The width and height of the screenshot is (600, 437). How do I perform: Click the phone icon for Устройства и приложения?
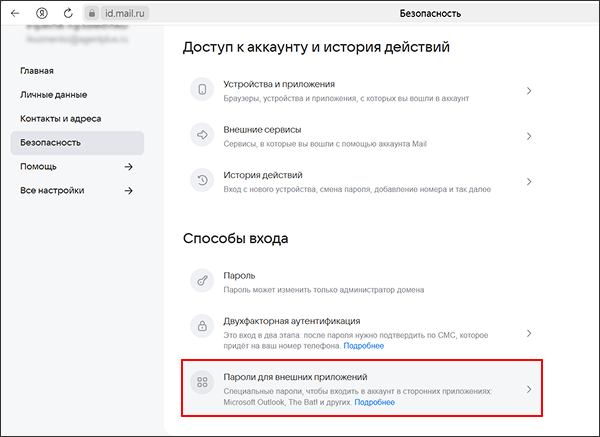(x=202, y=90)
